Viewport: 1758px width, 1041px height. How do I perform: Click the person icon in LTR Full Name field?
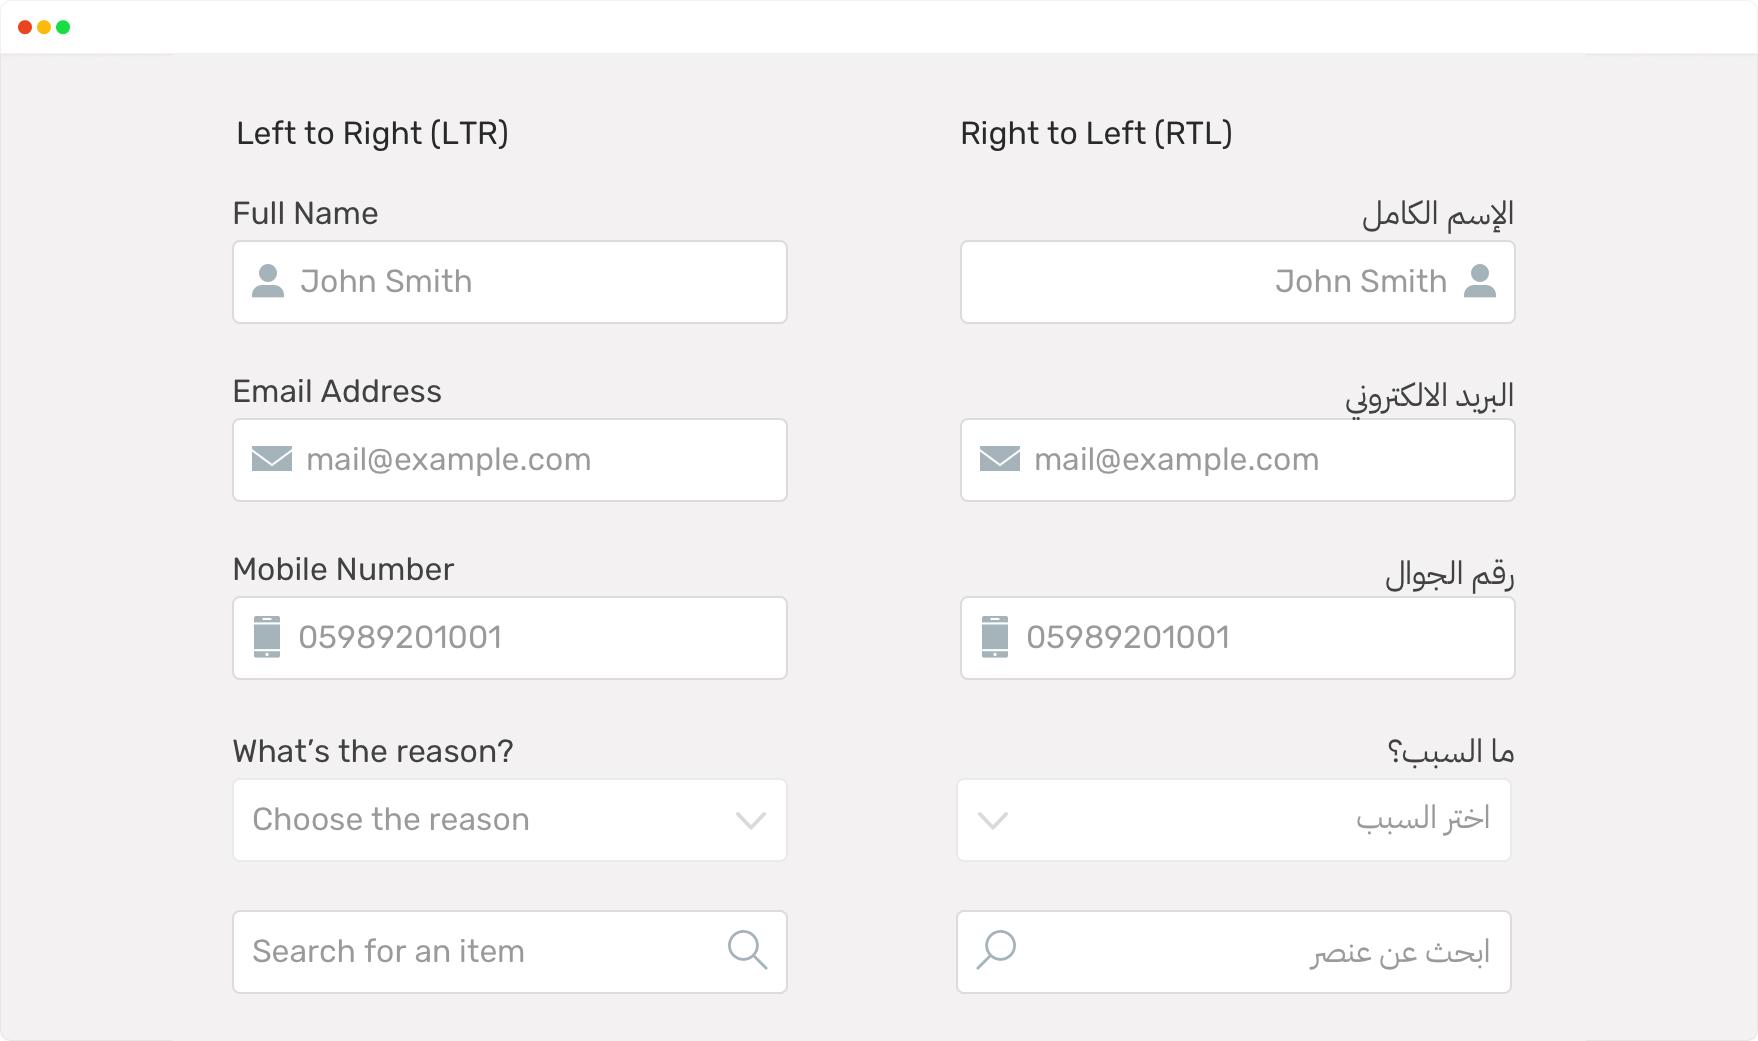tap(267, 281)
